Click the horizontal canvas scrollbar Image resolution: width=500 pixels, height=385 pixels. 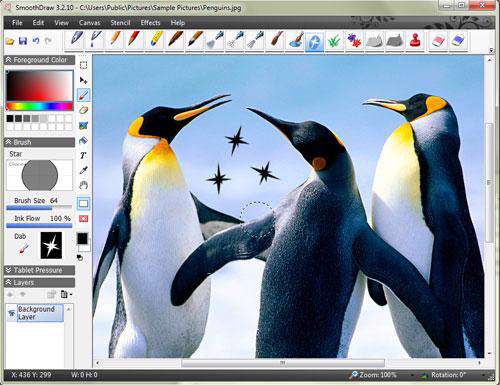[x=283, y=363]
